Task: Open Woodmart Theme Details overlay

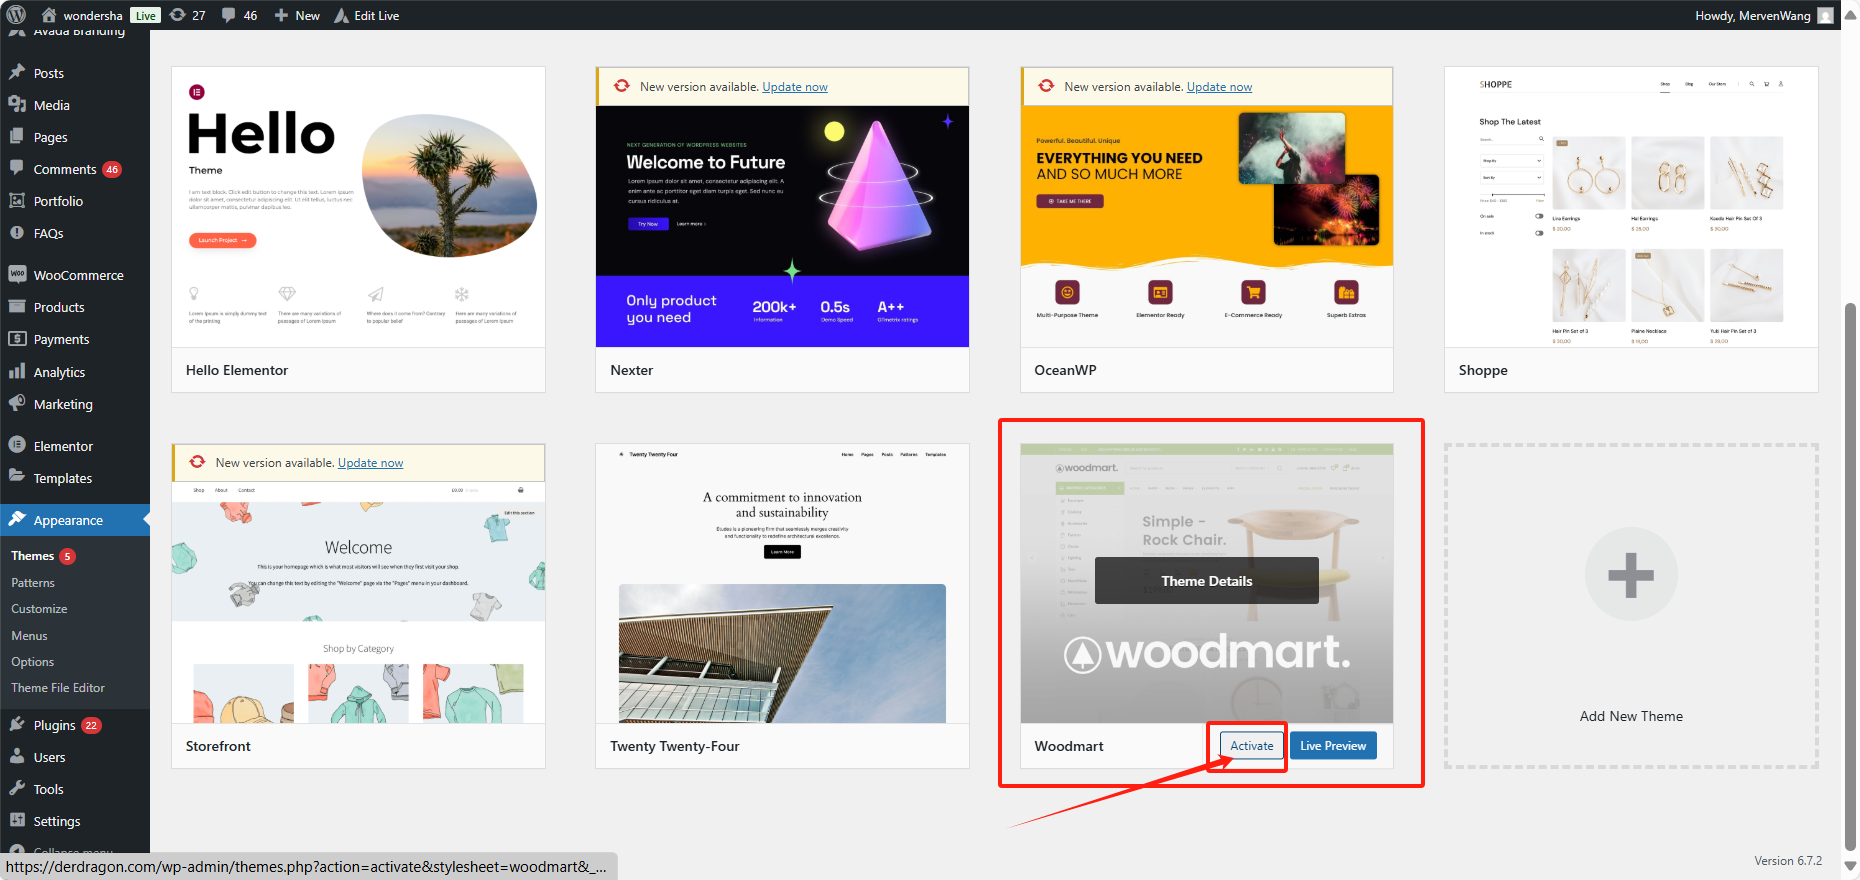Action: (x=1206, y=580)
